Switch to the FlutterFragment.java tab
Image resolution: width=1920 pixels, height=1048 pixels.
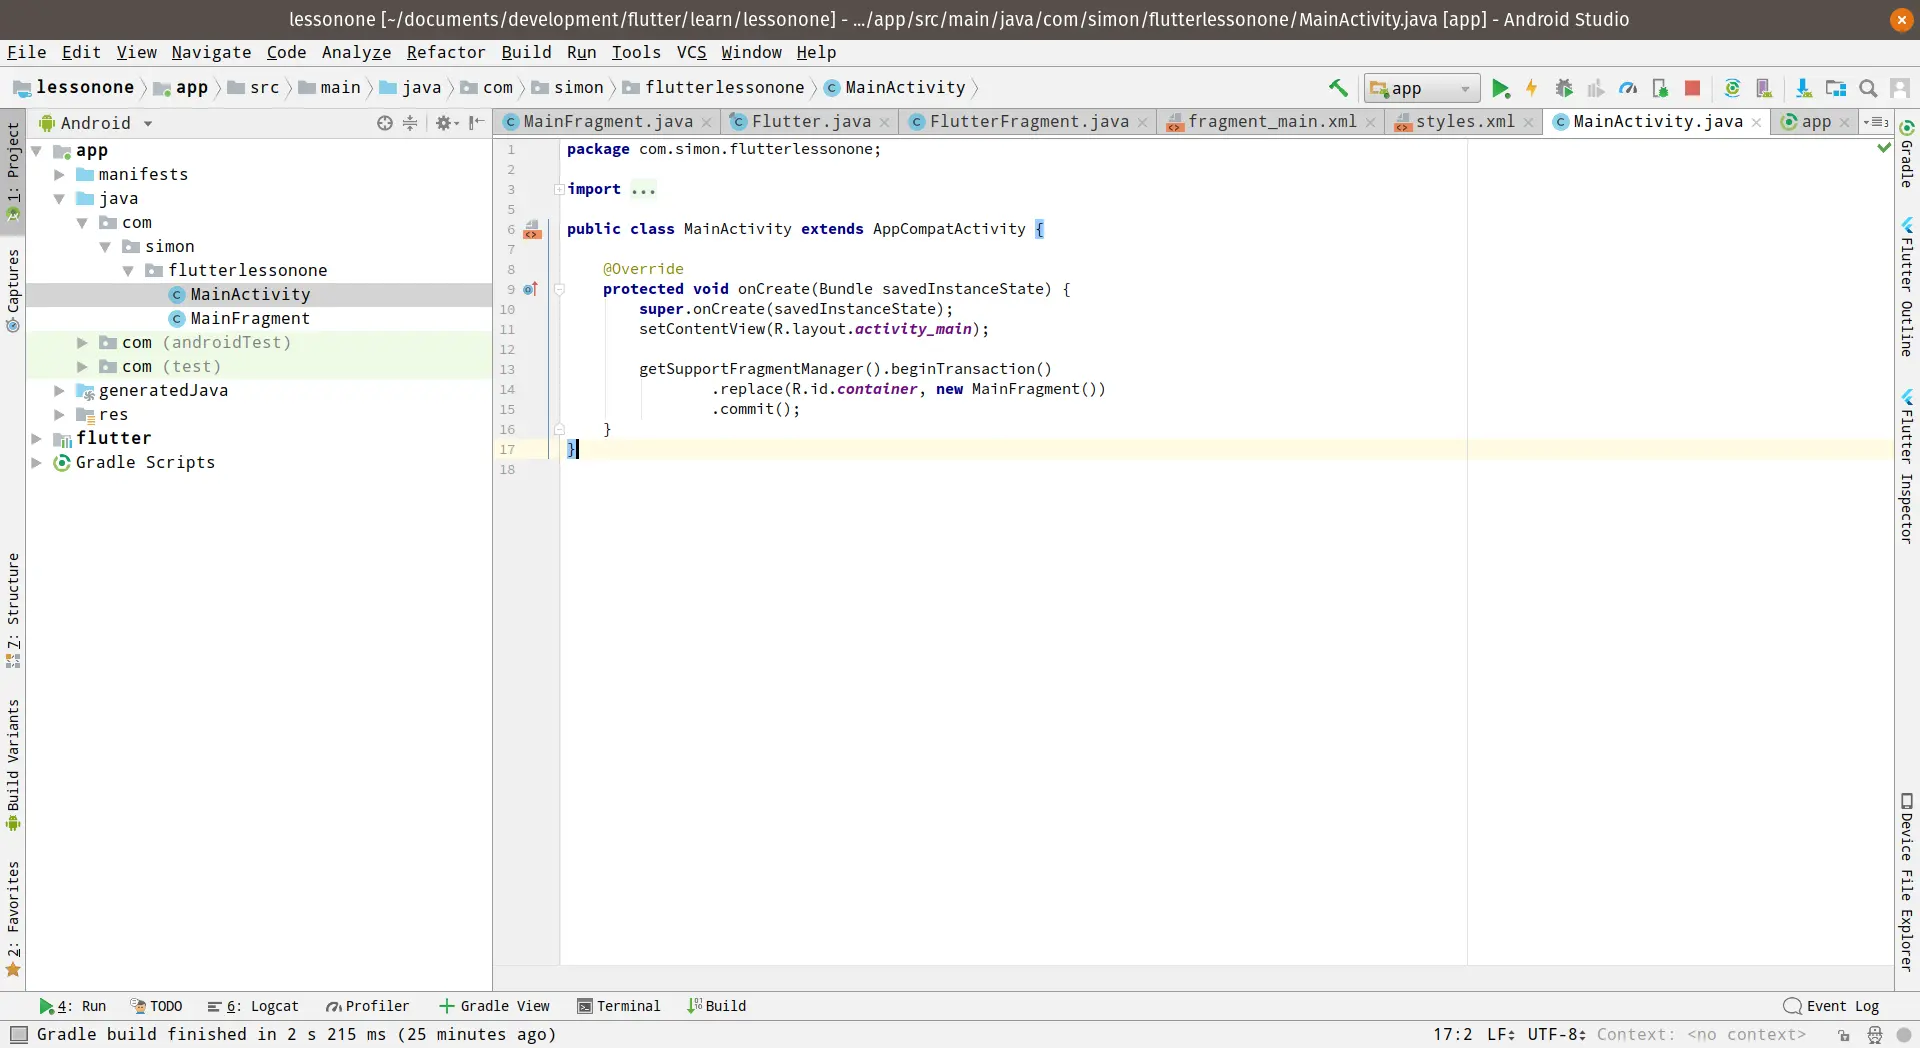[1028, 122]
